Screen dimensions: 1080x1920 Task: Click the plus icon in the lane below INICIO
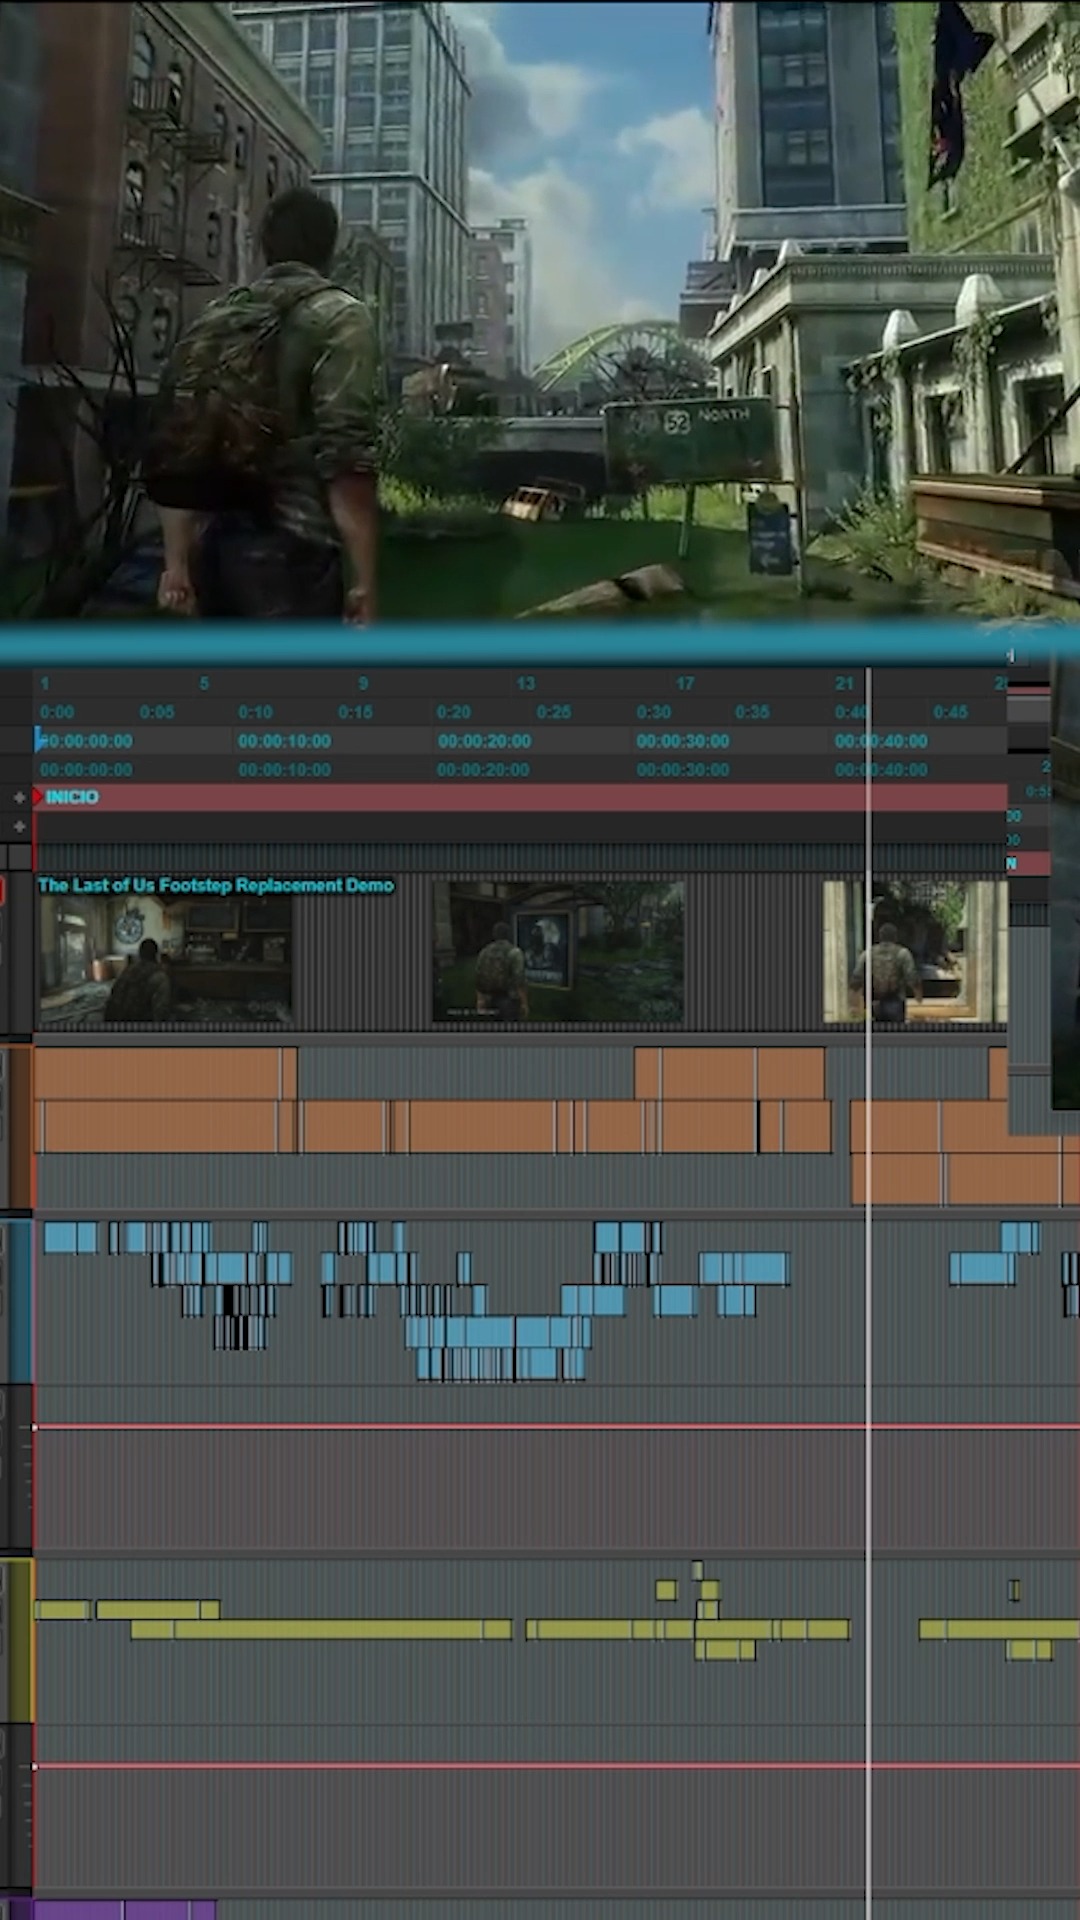pos(19,826)
